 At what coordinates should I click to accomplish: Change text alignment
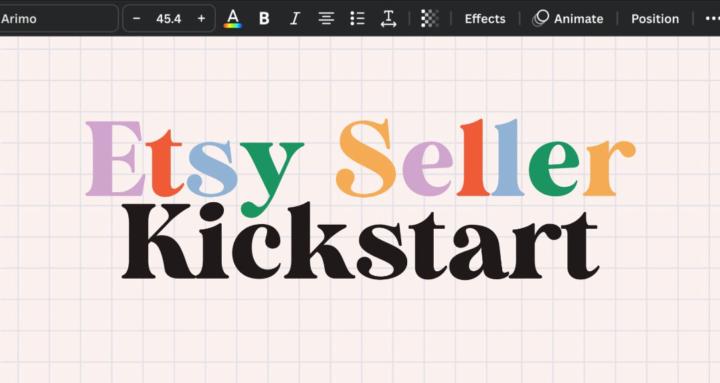tap(326, 19)
